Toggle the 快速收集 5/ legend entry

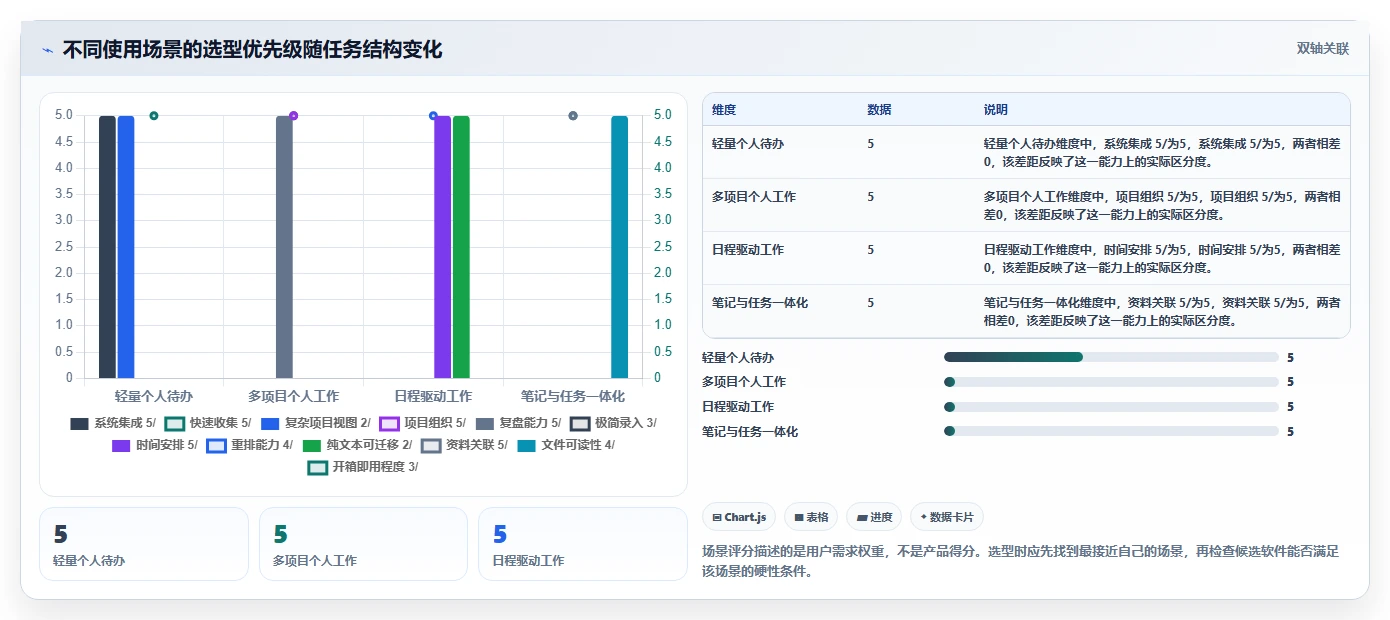[208, 423]
